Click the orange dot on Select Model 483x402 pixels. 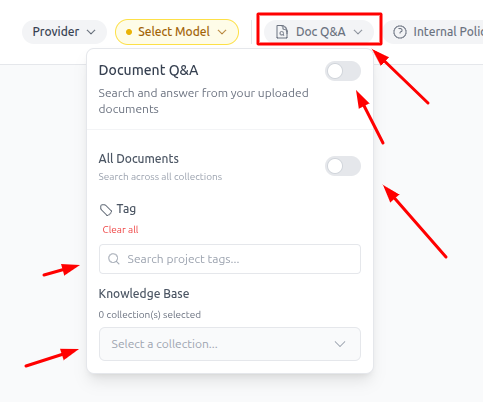click(129, 32)
